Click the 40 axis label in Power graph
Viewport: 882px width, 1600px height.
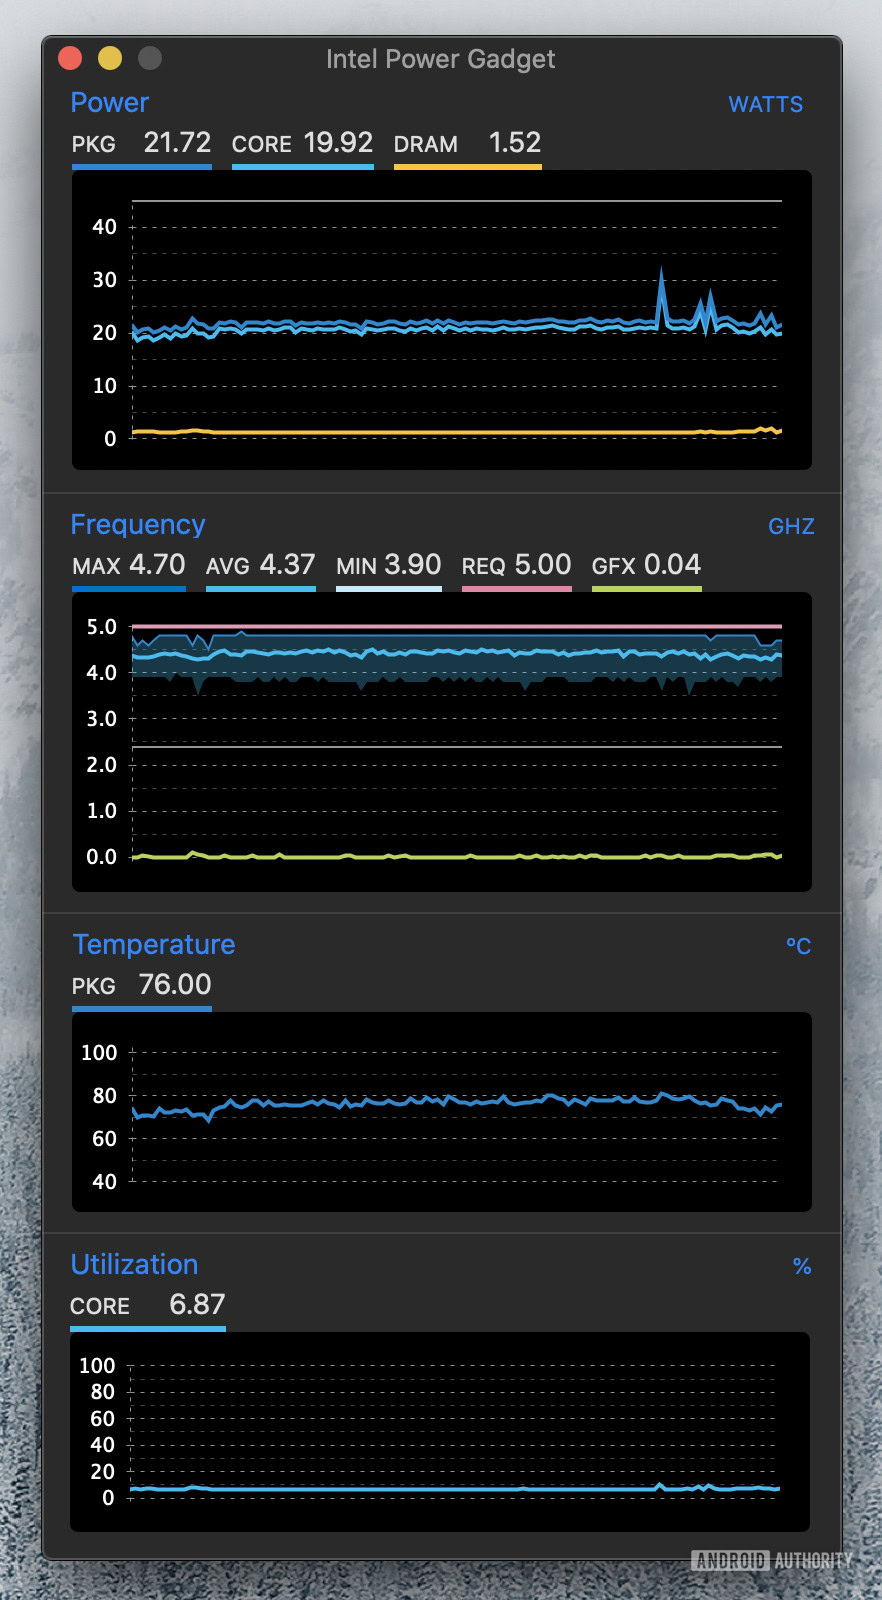pyautogui.click(x=104, y=227)
